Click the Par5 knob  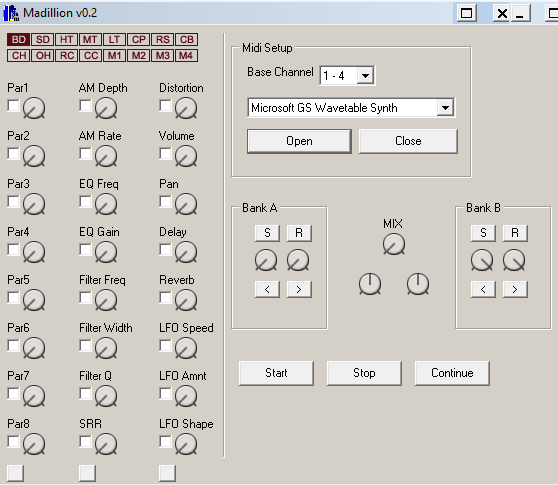point(34,300)
